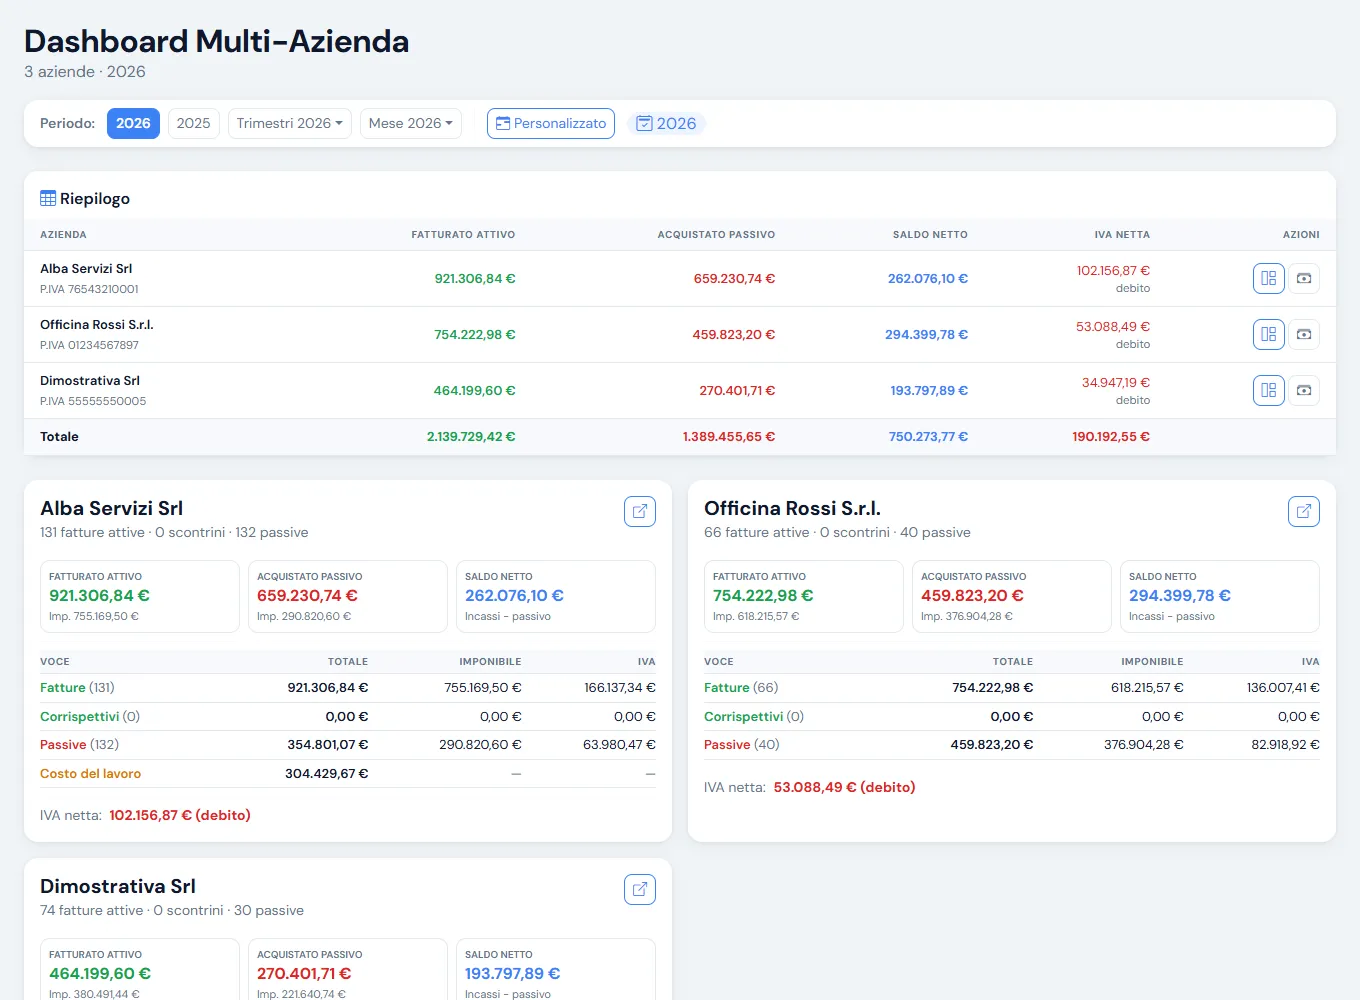Click the 304.429,67 € labor cost value
Viewport: 1360px width, 1000px height.
(326, 774)
